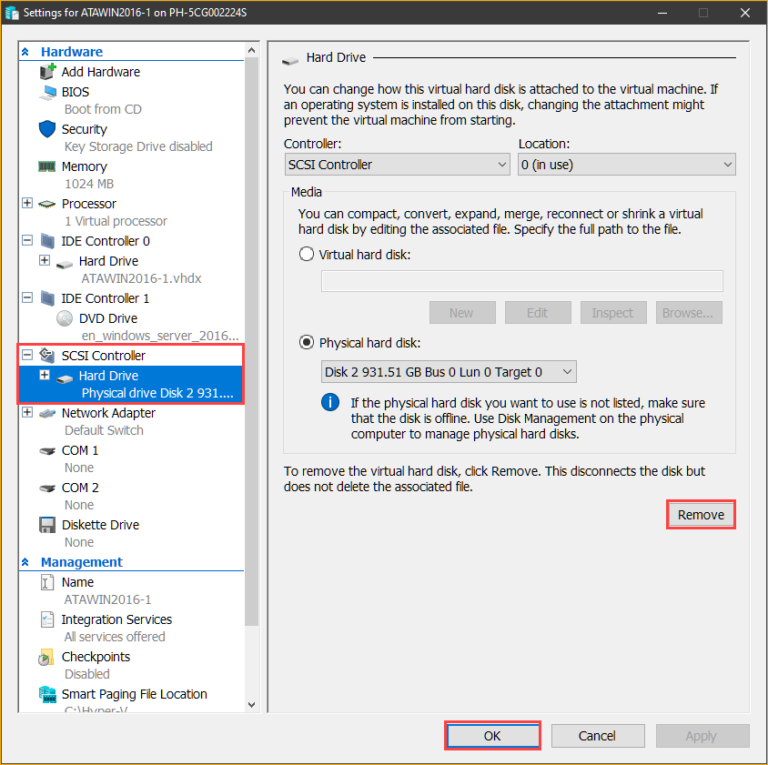Click the hard drive icon under IDE Controller 0
768x765 pixels.
pos(65,265)
